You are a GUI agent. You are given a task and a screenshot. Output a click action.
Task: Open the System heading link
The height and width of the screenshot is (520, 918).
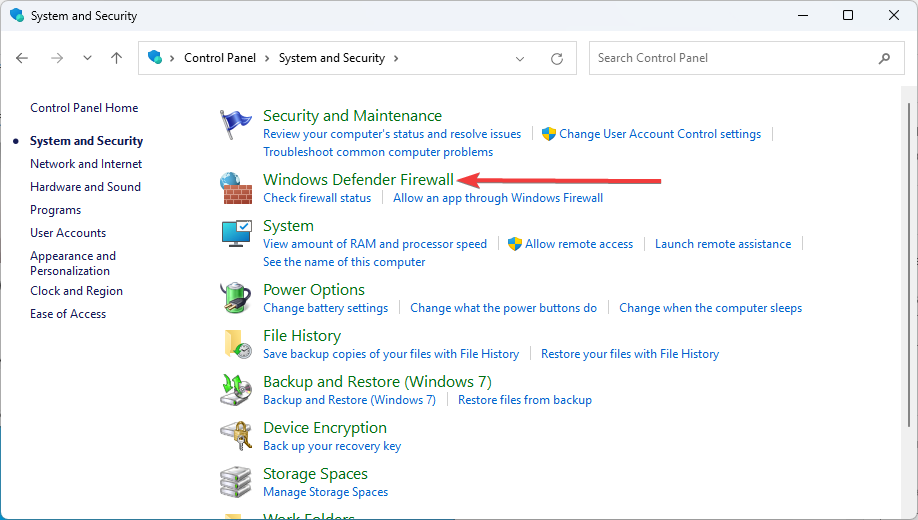click(288, 225)
